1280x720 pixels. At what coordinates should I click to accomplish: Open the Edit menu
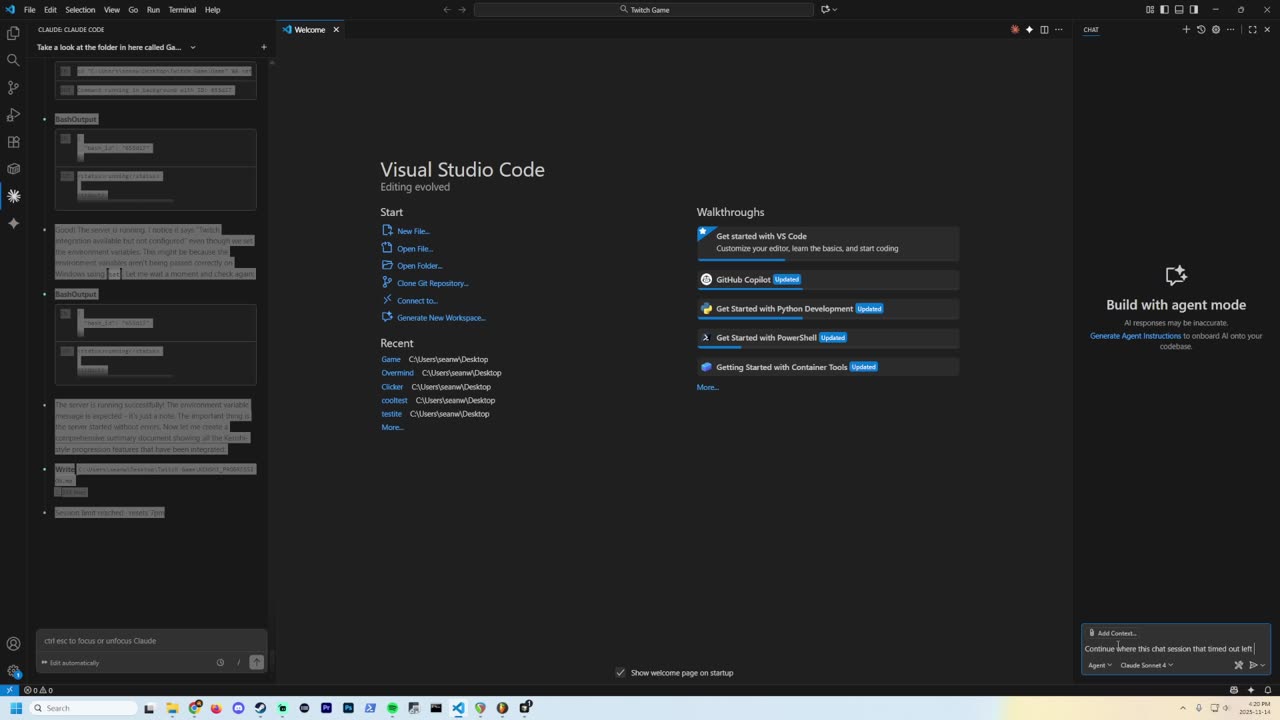pos(50,10)
